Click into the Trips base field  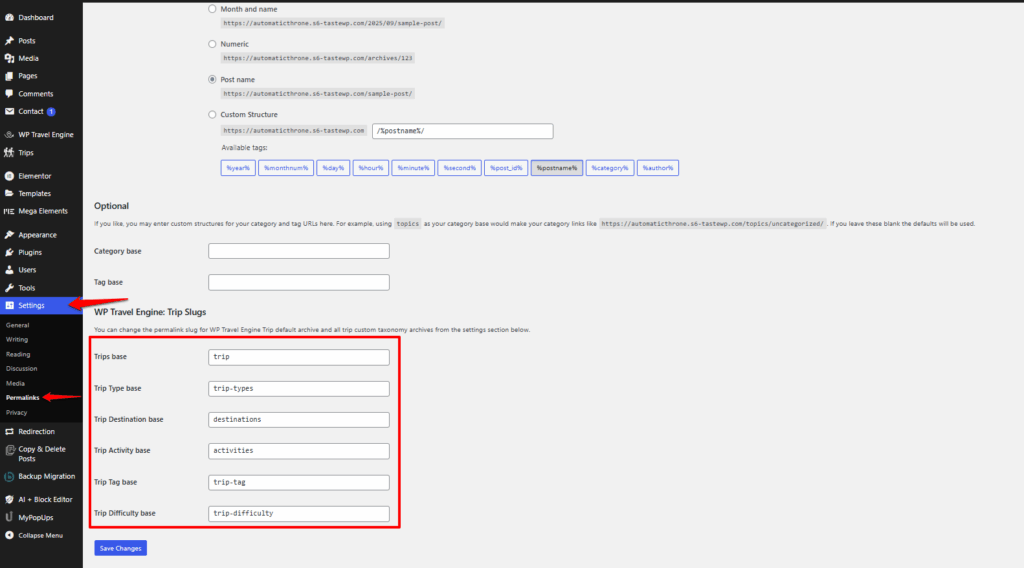[299, 357]
